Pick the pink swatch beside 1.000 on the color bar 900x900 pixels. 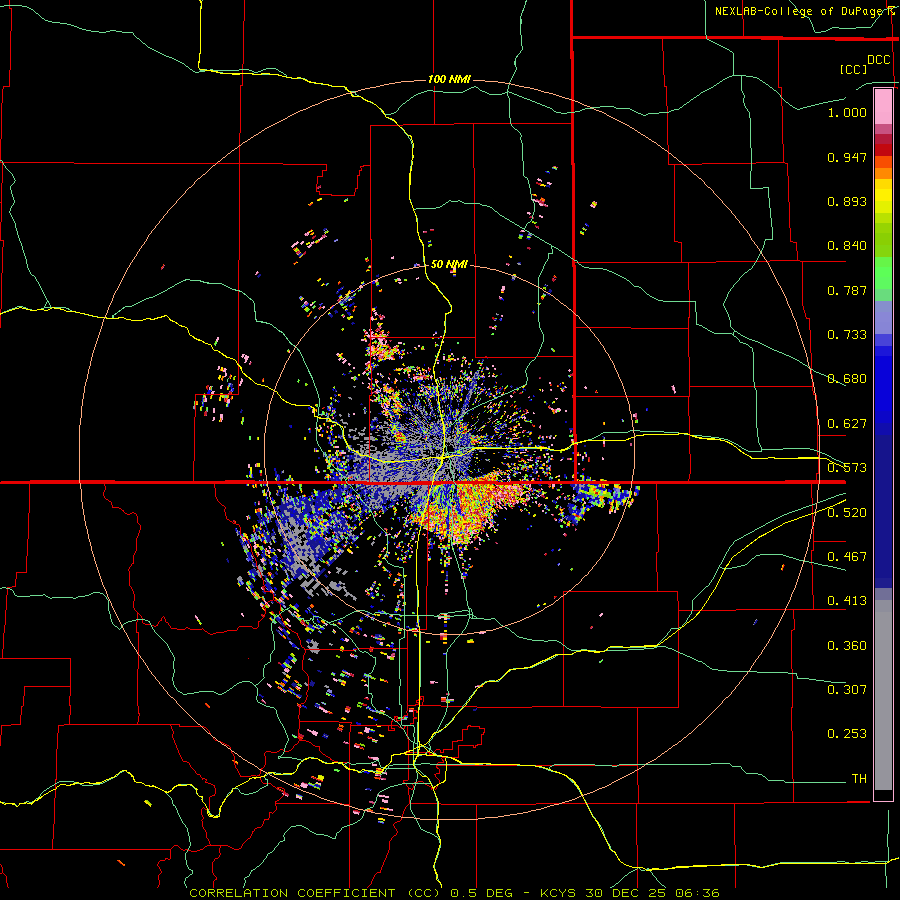pyautogui.click(x=883, y=107)
